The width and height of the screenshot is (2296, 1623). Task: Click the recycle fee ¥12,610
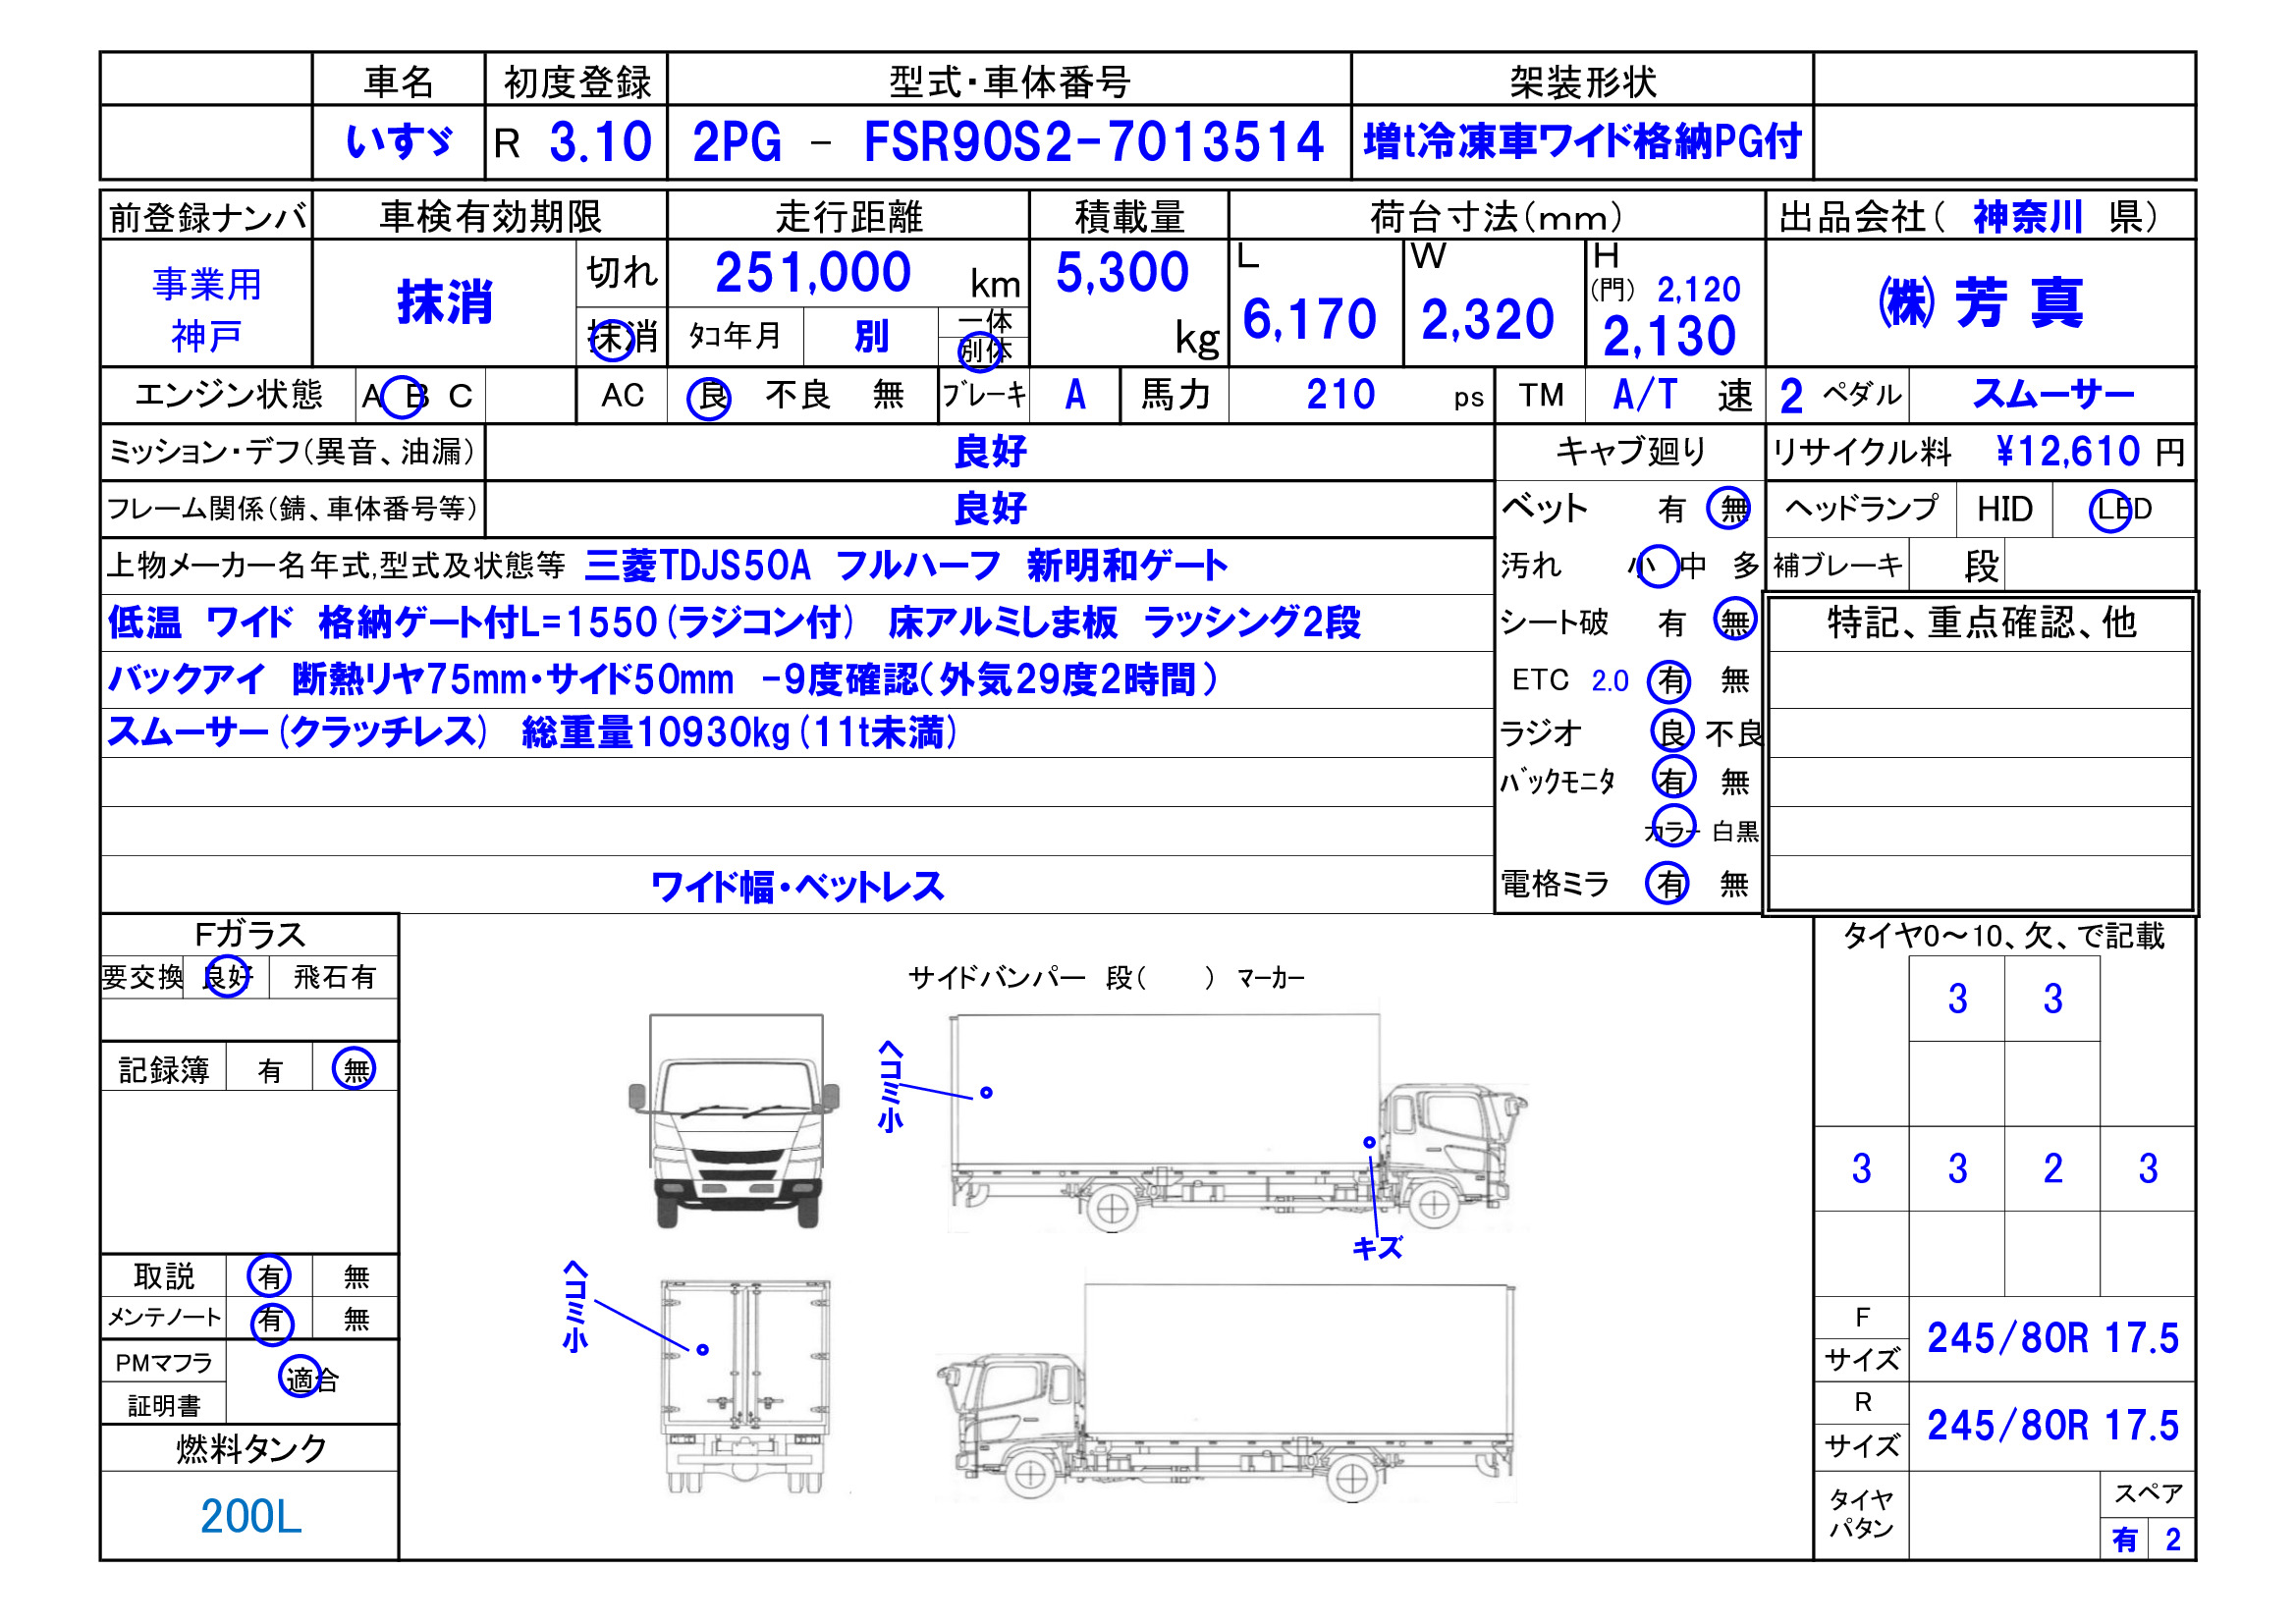tap(2068, 452)
